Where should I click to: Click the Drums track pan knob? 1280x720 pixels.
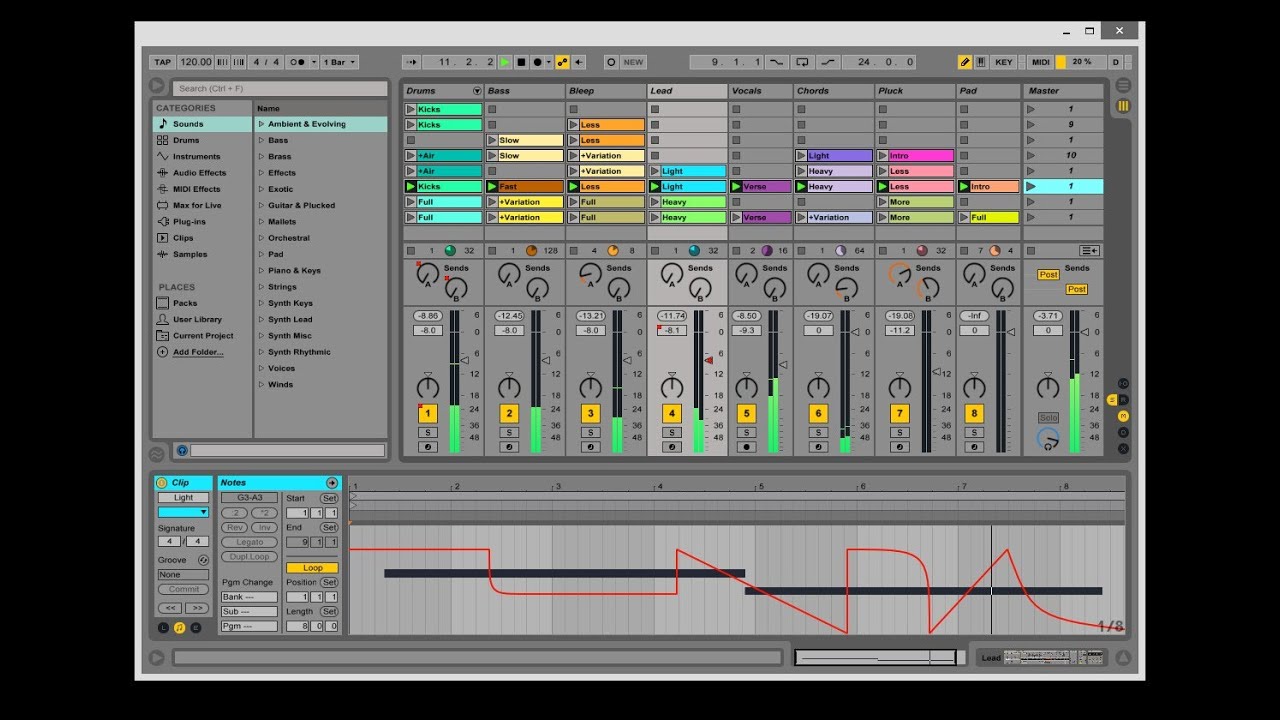click(x=427, y=387)
